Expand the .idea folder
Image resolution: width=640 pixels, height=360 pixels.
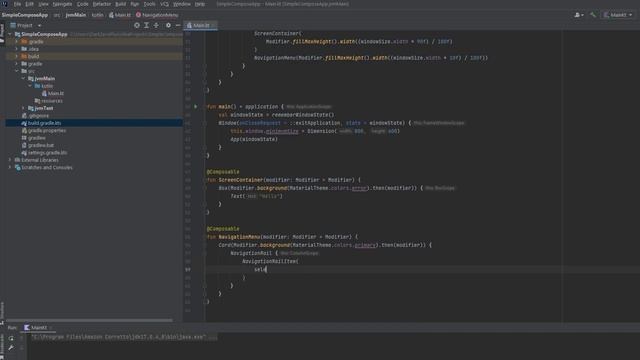(x=17, y=49)
